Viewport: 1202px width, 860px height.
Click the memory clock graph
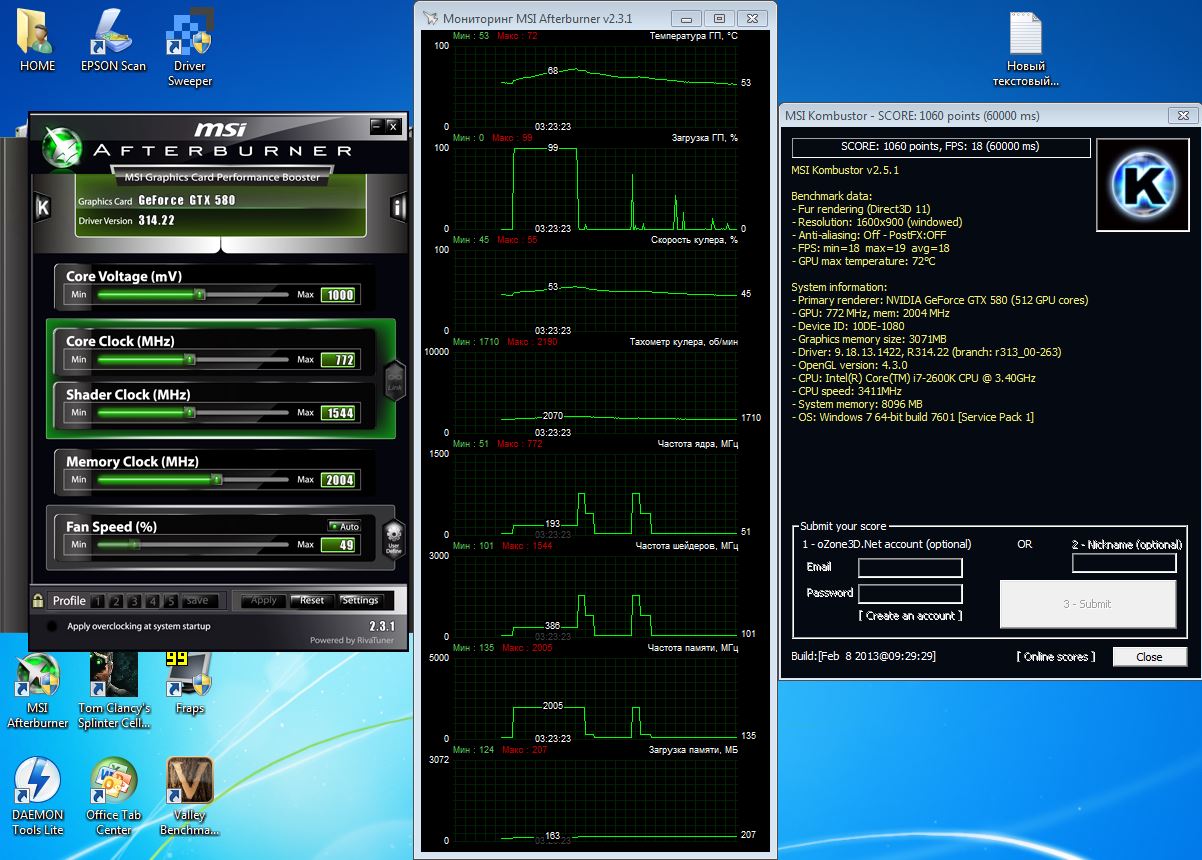(594, 698)
